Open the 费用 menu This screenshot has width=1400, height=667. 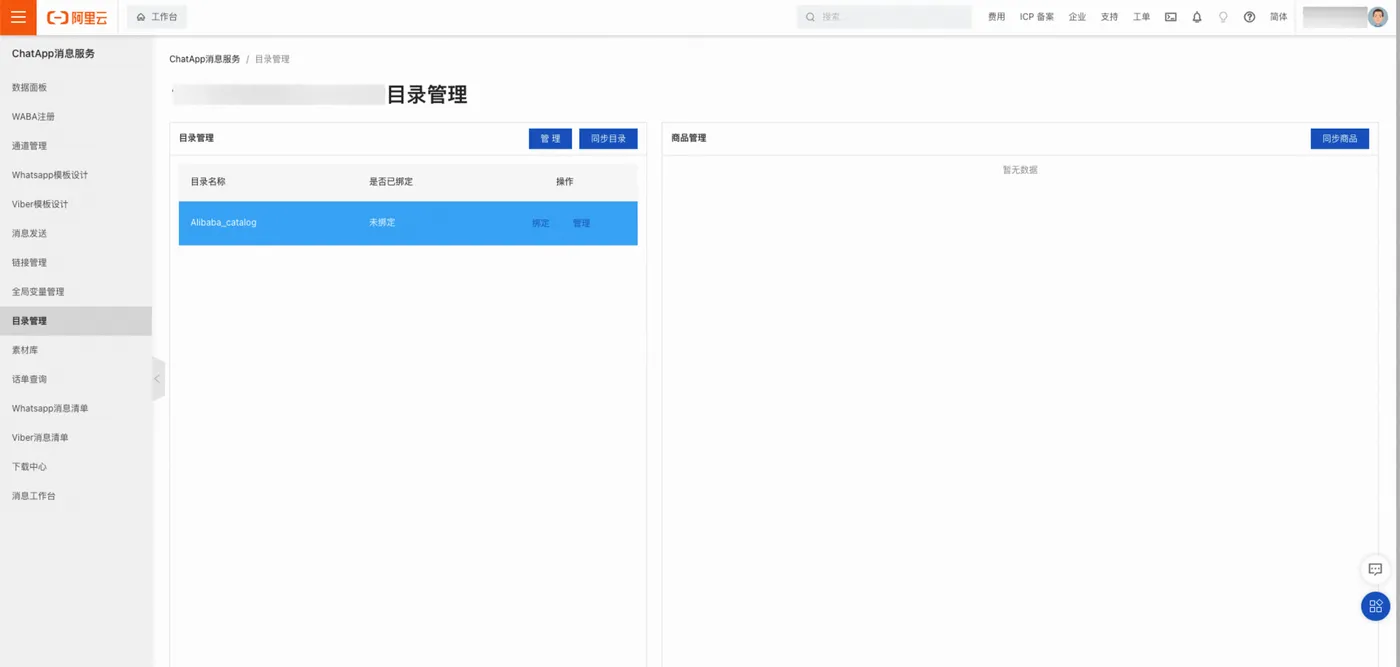996,17
